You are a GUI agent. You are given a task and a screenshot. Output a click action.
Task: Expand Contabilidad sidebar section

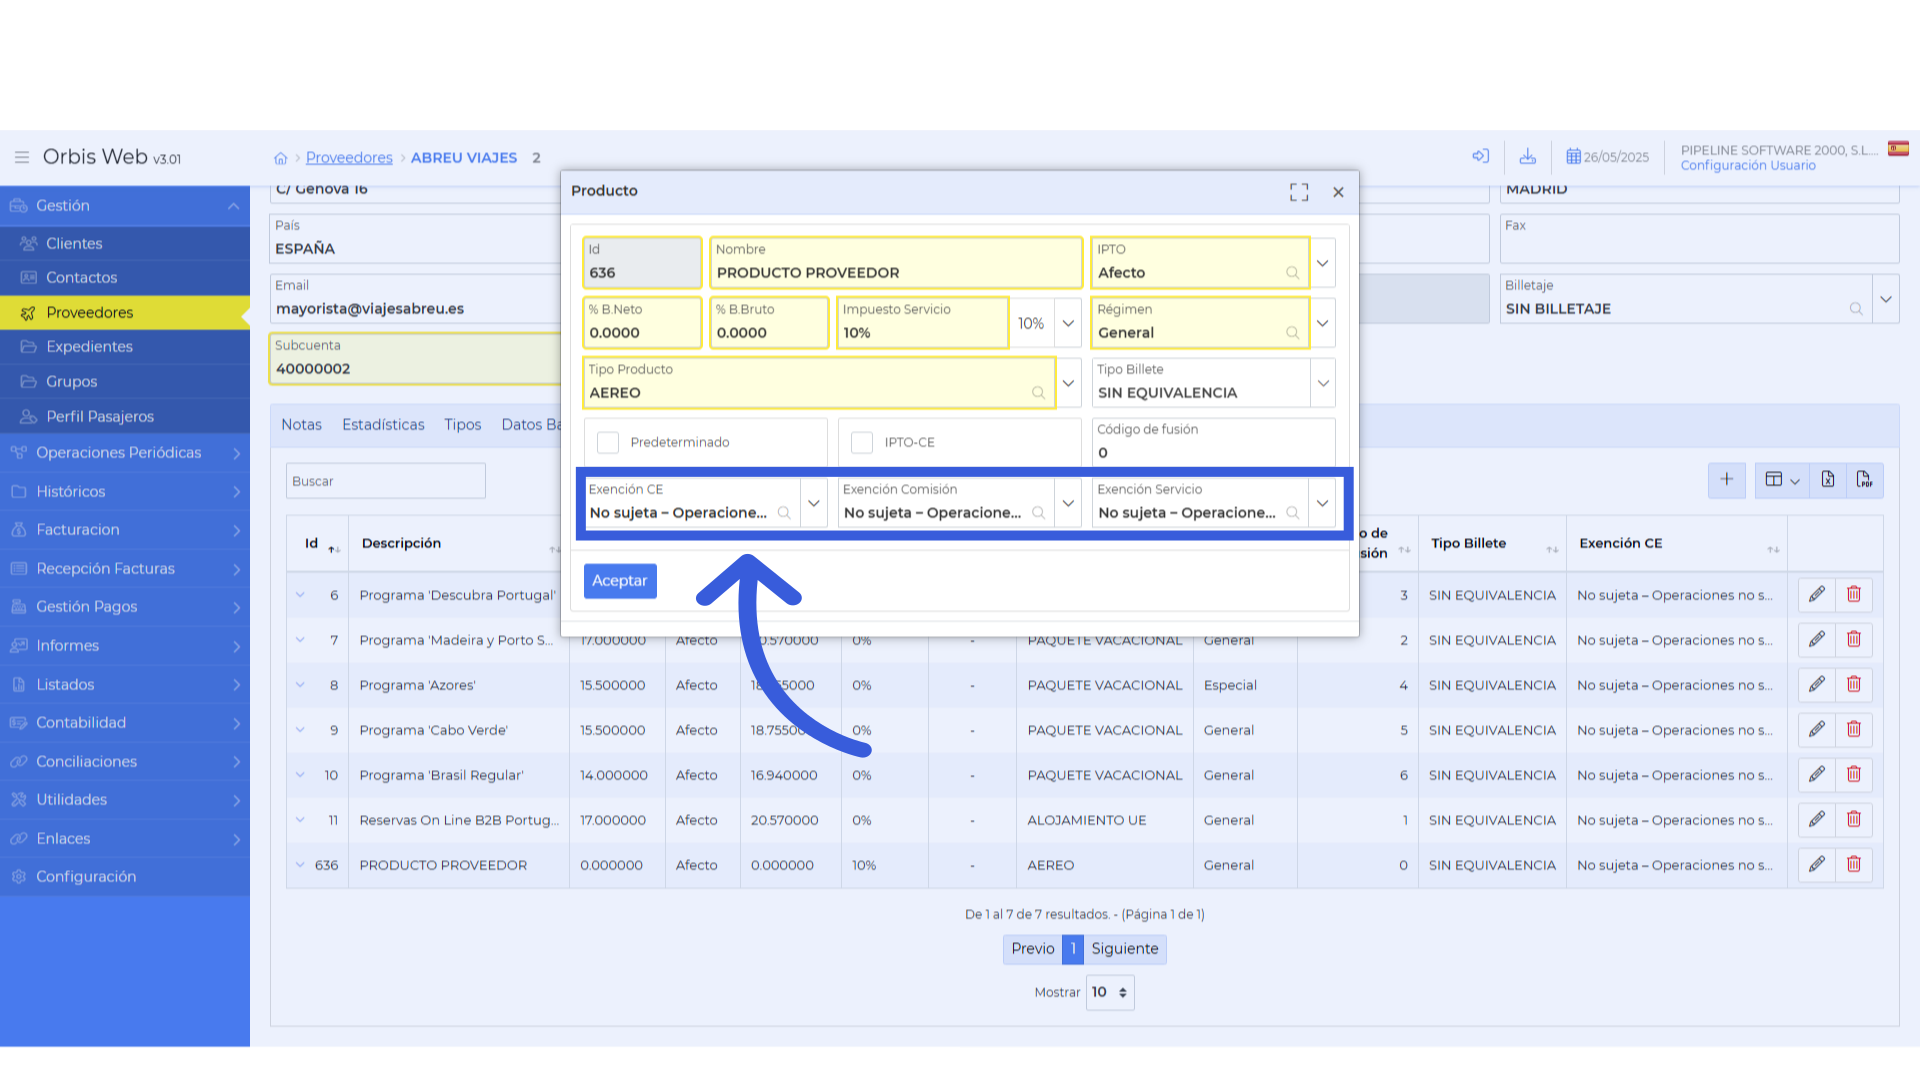[125, 722]
